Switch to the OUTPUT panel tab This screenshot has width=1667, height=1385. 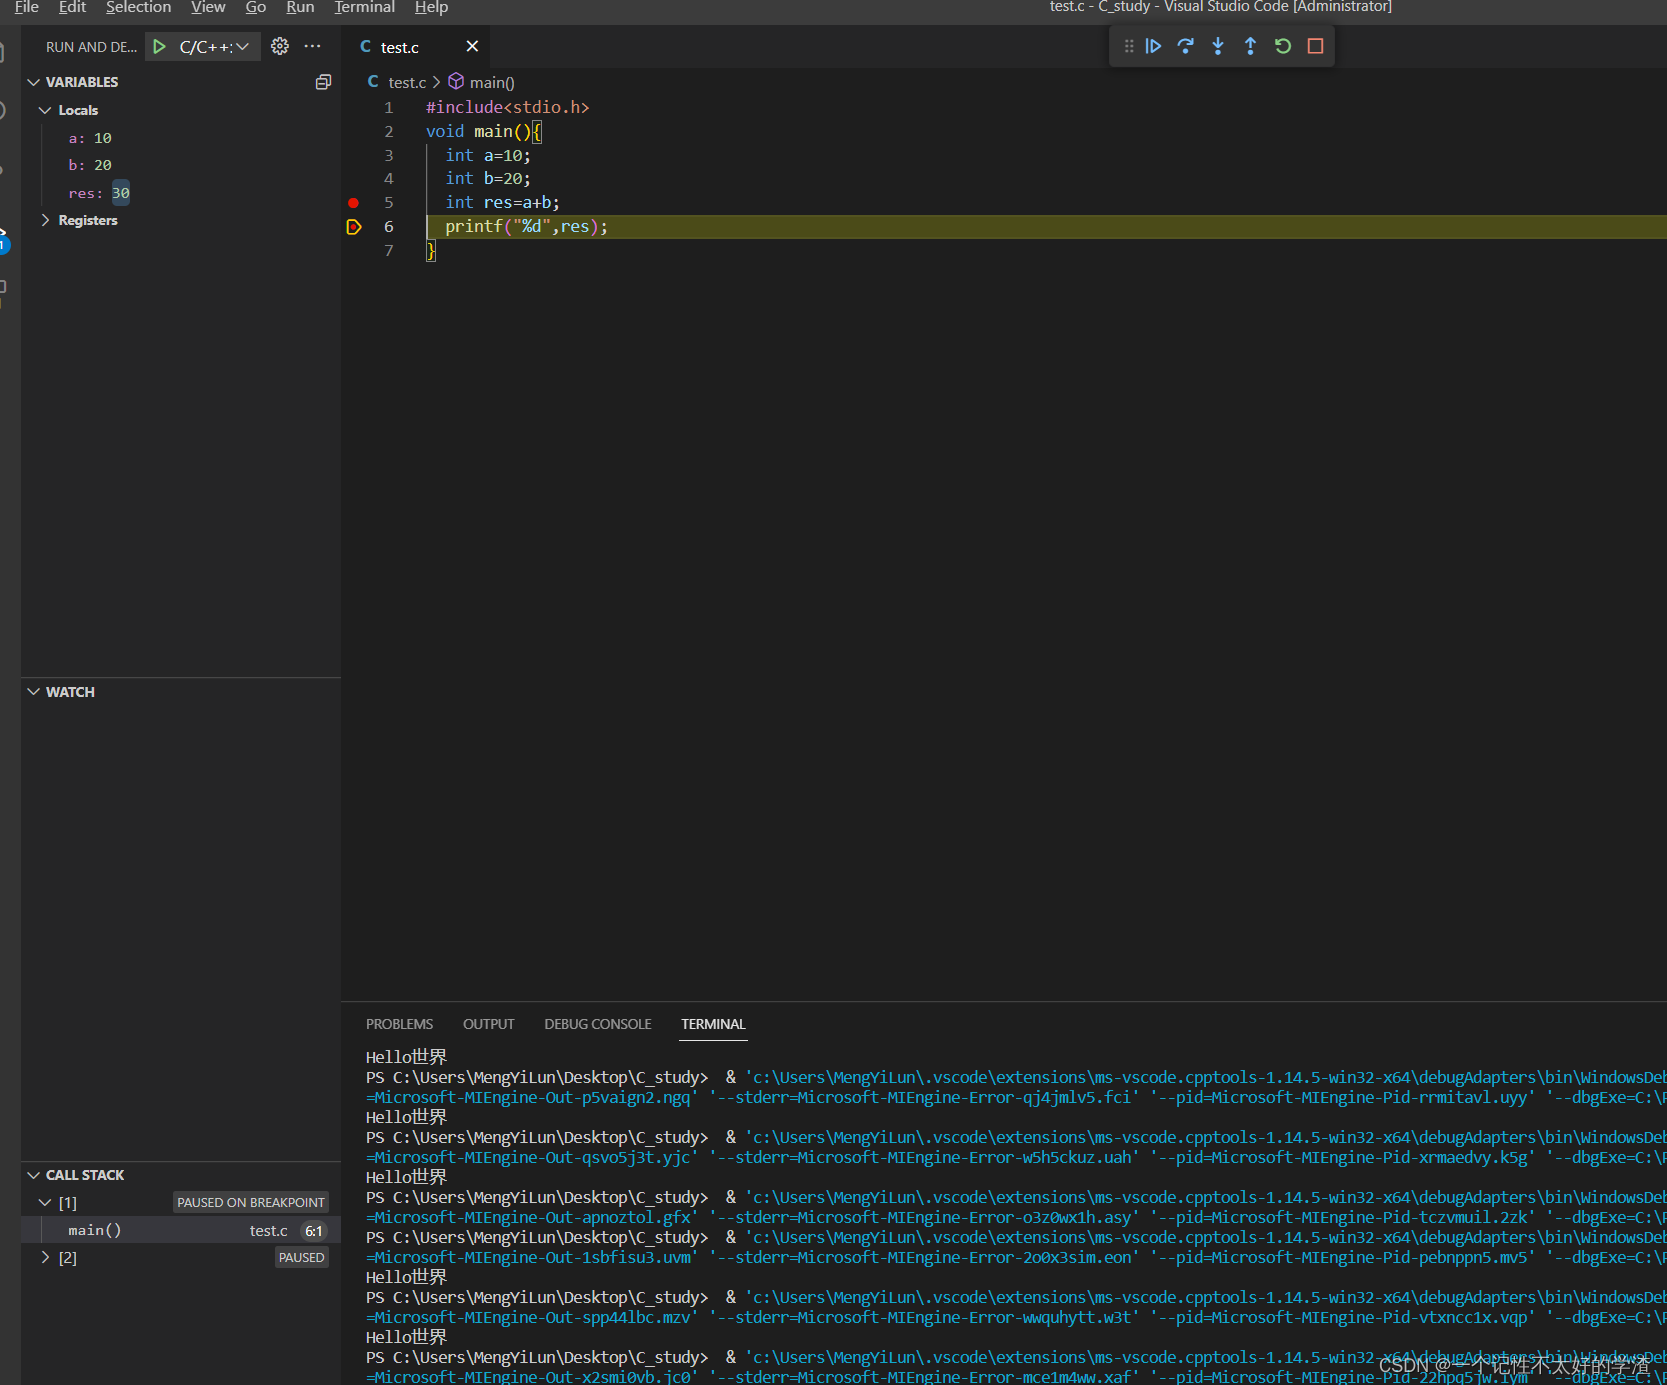(x=488, y=1024)
